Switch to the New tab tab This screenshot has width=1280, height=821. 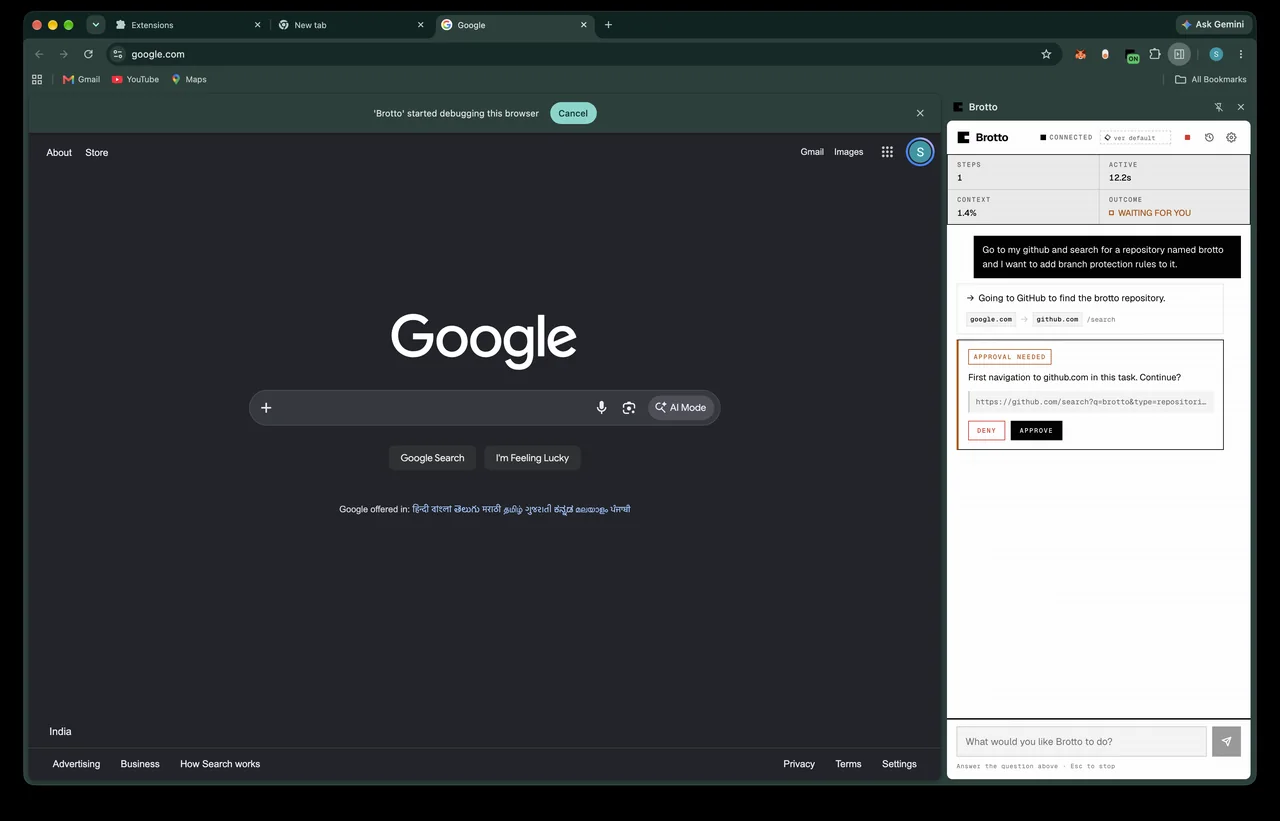(x=351, y=25)
